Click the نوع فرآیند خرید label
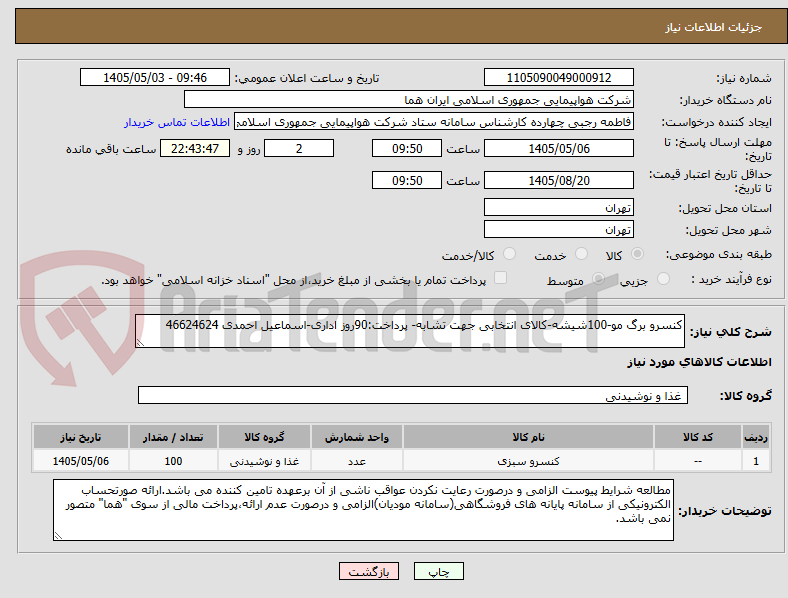This screenshot has height=598, width=788. [x=732, y=279]
